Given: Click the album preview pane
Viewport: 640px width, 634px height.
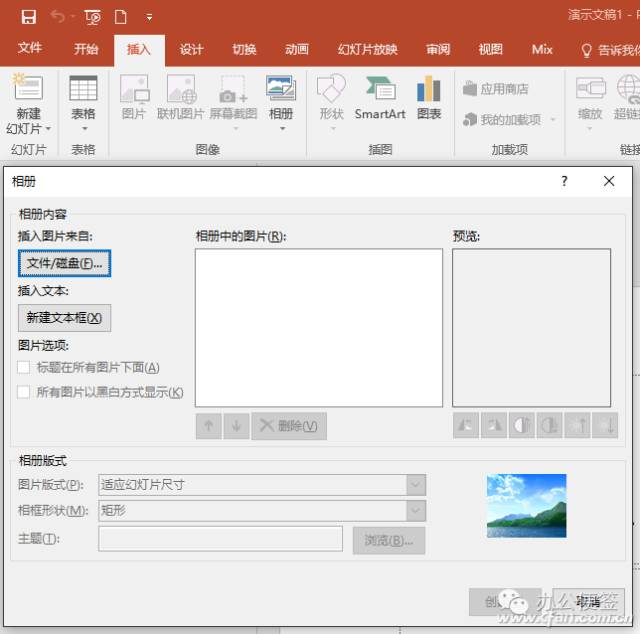Looking at the screenshot, I should pyautogui.click(x=531, y=328).
